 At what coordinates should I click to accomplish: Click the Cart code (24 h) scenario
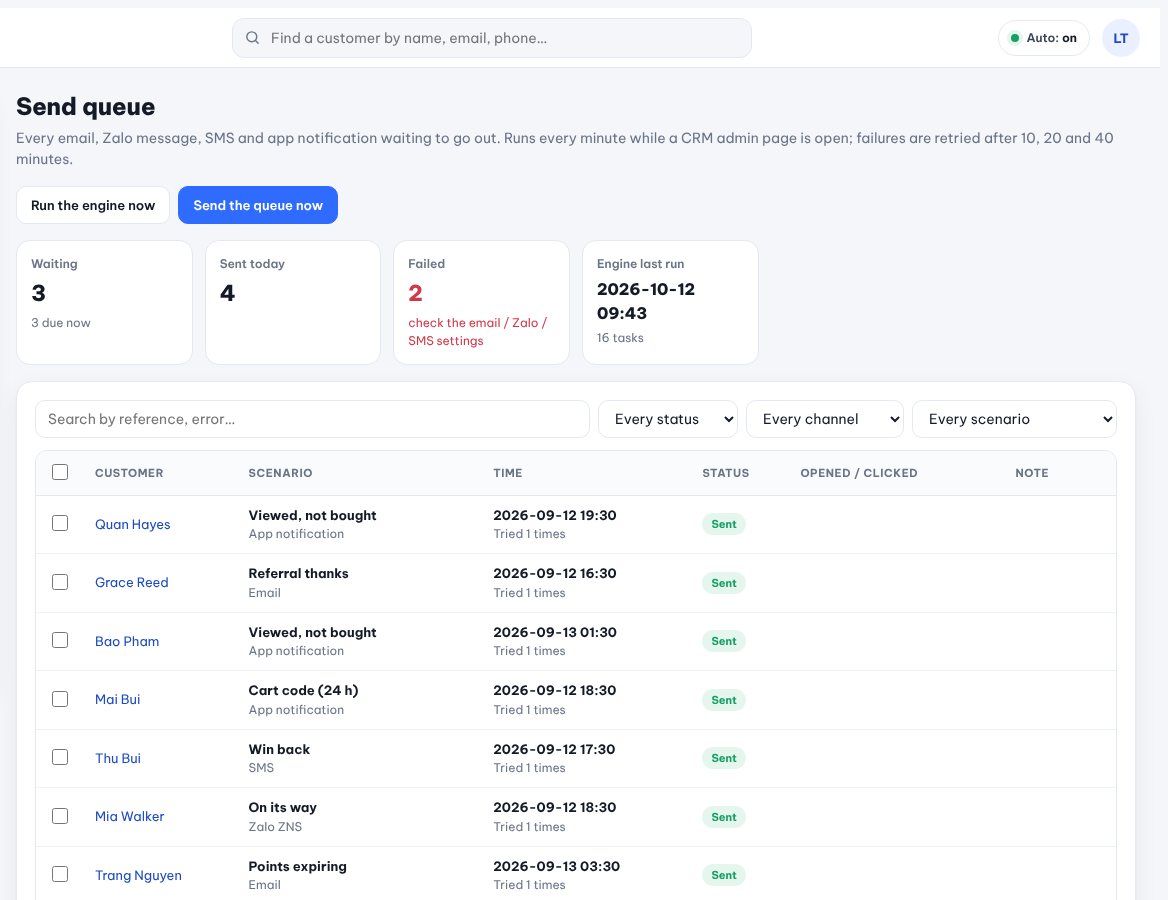point(303,691)
